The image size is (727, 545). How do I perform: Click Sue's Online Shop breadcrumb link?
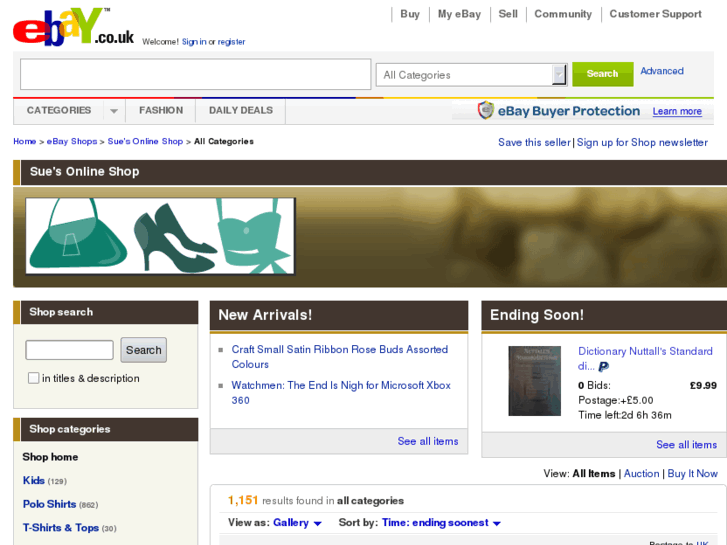pyautogui.click(x=145, y=141)
